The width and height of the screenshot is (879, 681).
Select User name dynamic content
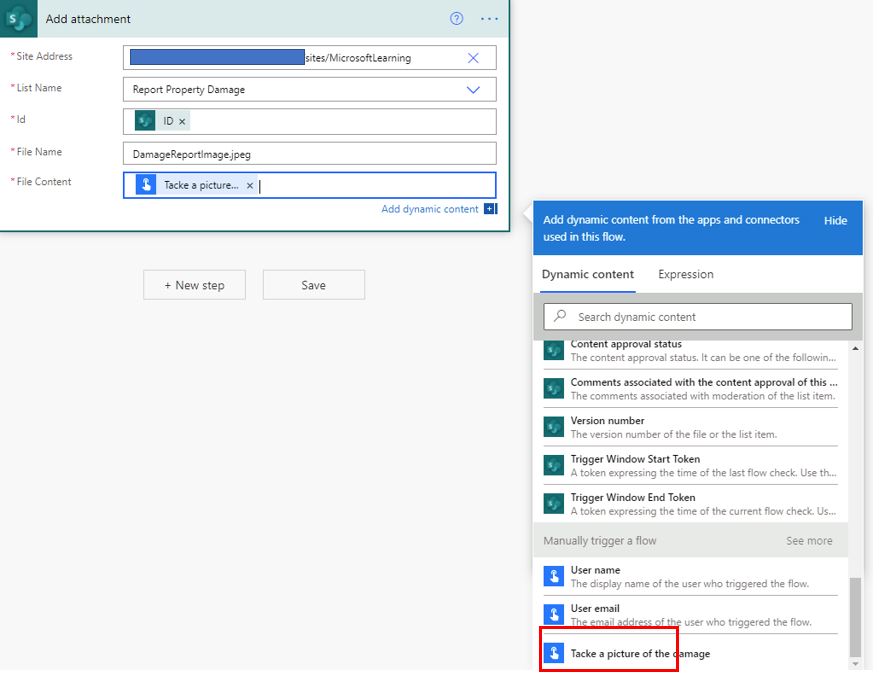point(691,576)
